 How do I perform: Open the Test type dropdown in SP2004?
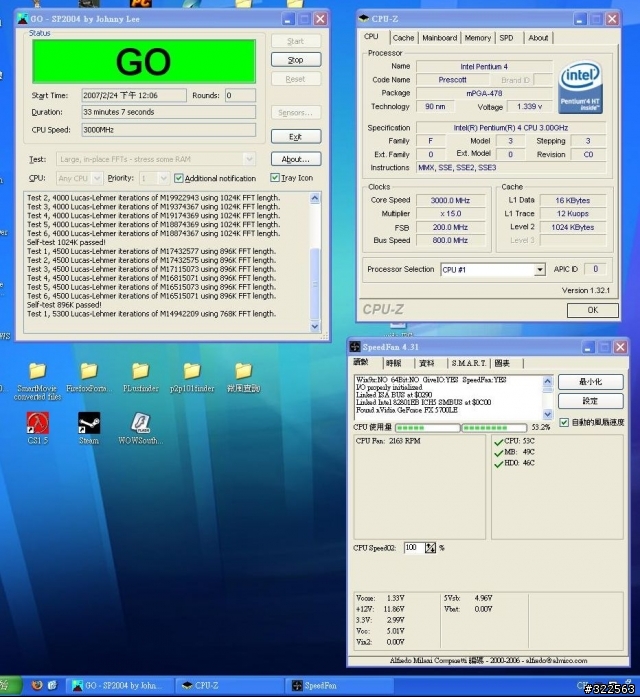pyautogui.click(x=249, y=159)
